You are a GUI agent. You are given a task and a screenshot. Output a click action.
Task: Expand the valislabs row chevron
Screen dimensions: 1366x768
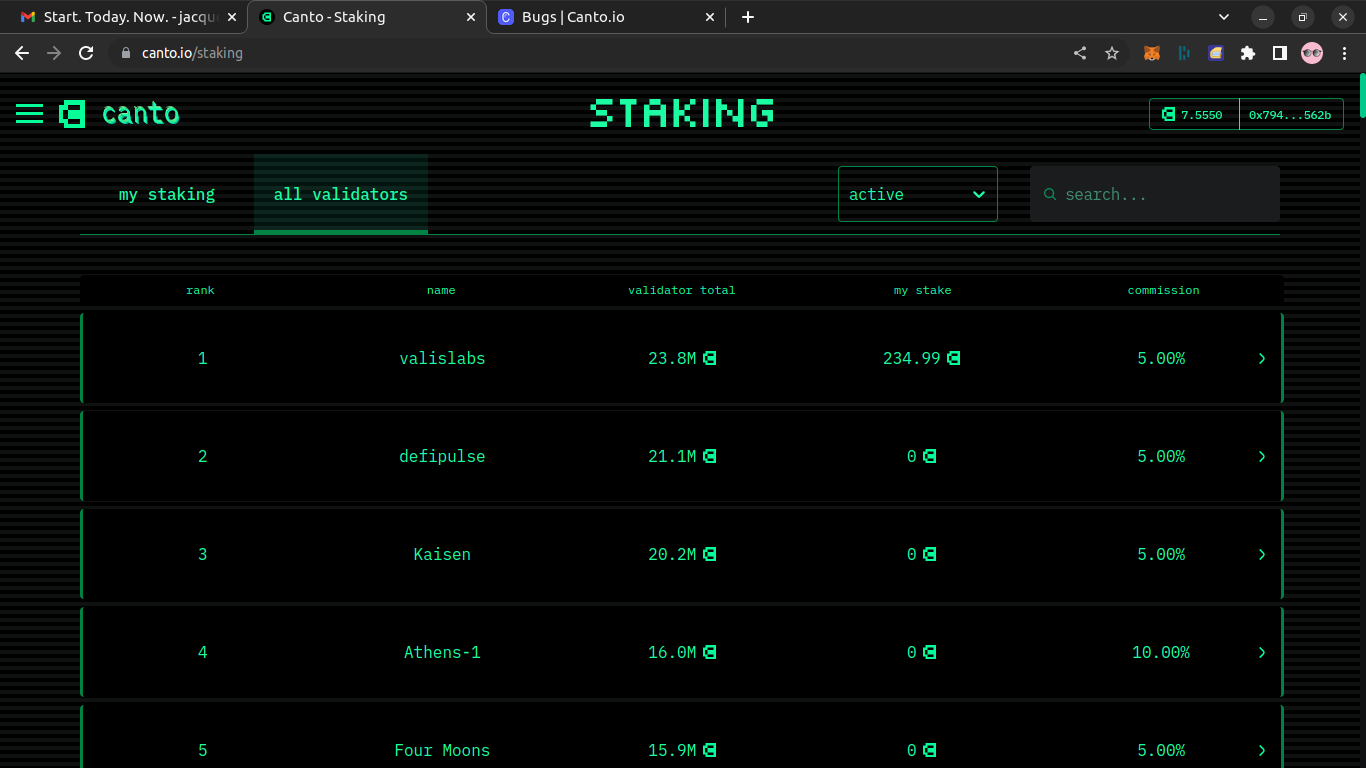(1262, 358)
